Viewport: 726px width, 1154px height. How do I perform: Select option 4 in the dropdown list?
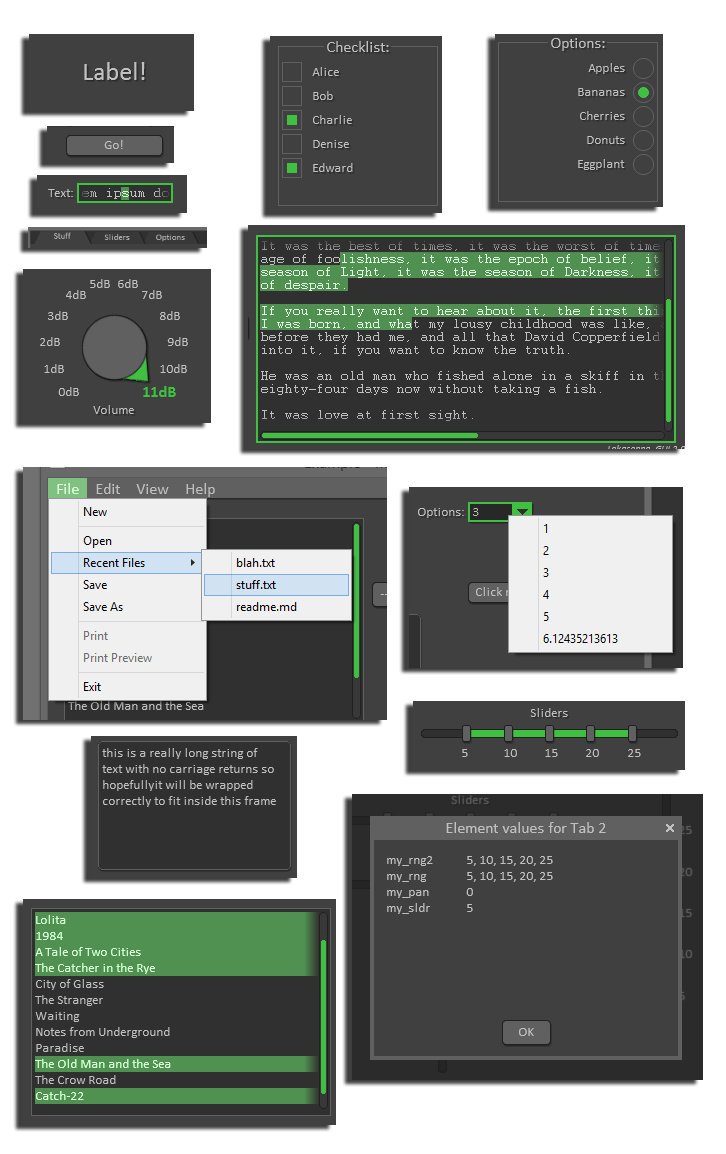click(591, 594)
